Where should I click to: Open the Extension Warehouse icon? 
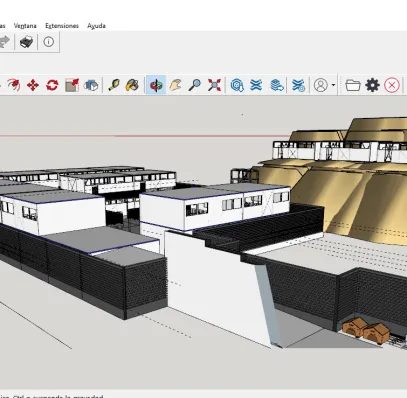click(x=256, y=85)
